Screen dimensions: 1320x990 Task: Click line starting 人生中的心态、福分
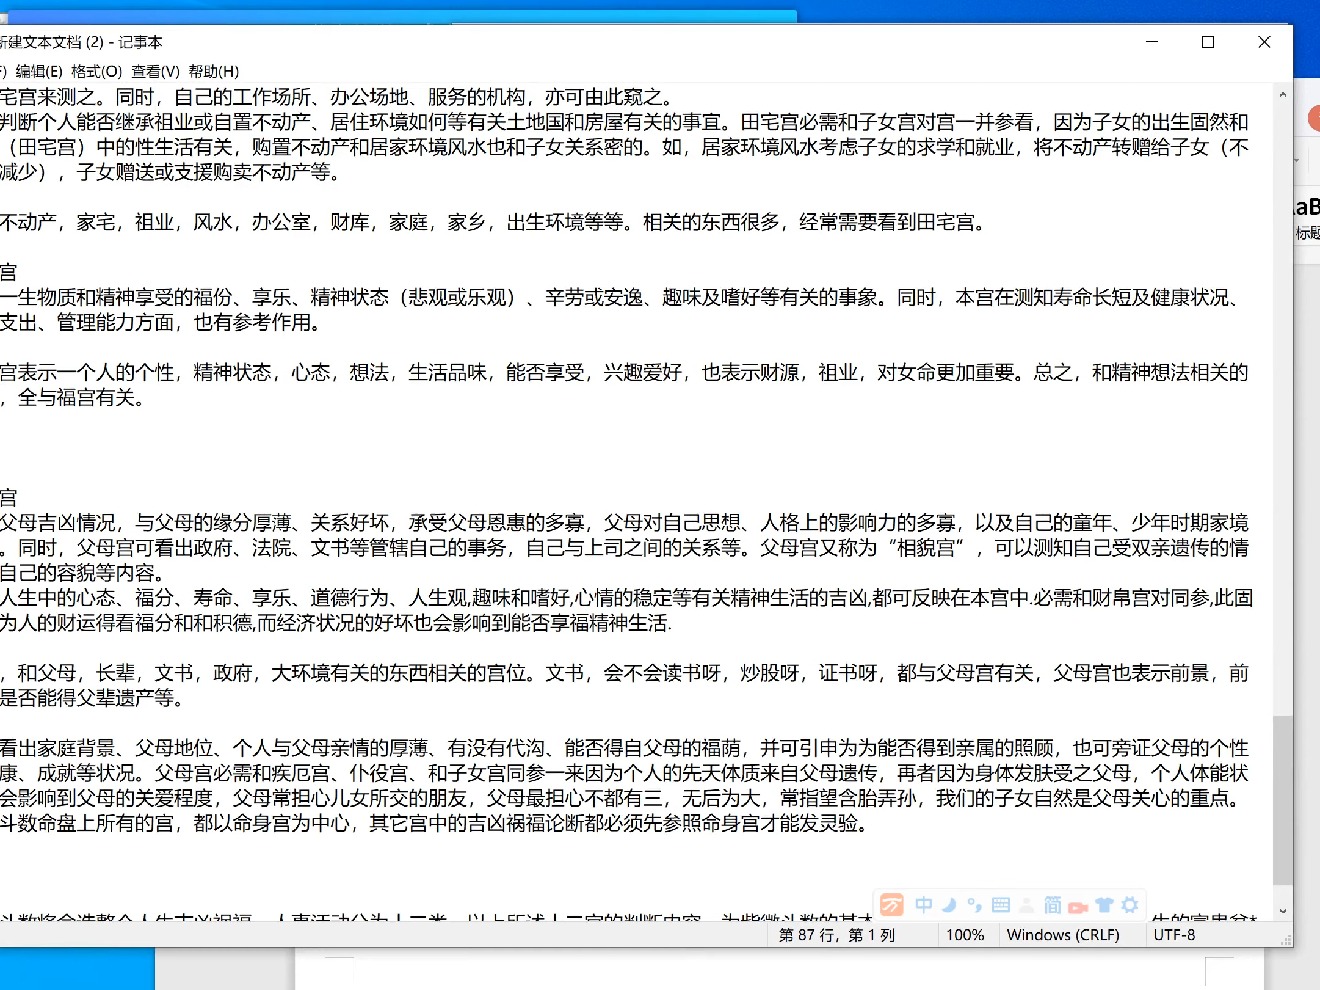click(x=626, y=598)
